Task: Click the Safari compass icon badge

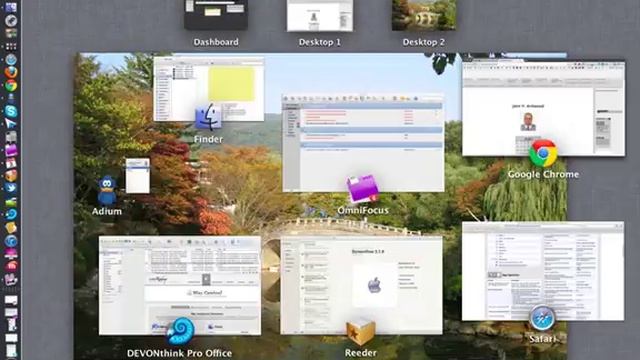Action: point(542,318)
